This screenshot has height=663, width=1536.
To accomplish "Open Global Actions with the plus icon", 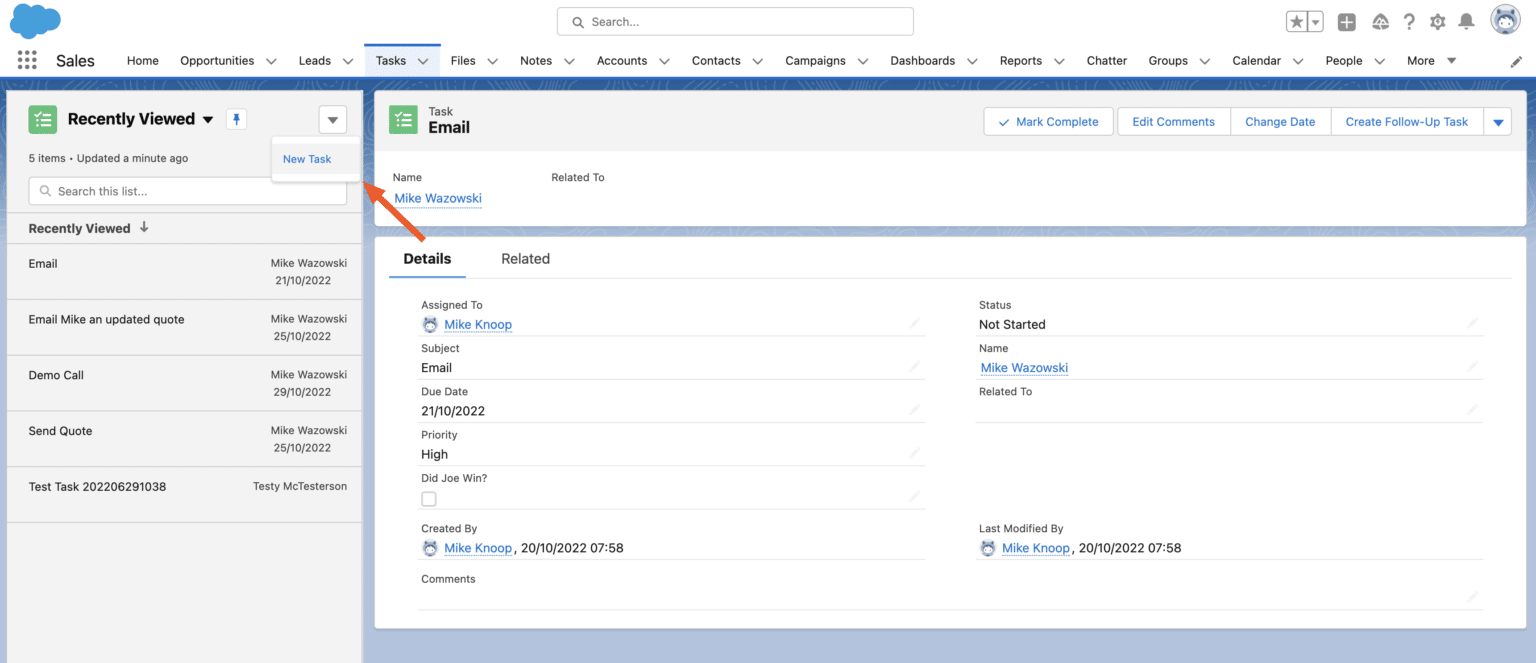I will 1347,20.
